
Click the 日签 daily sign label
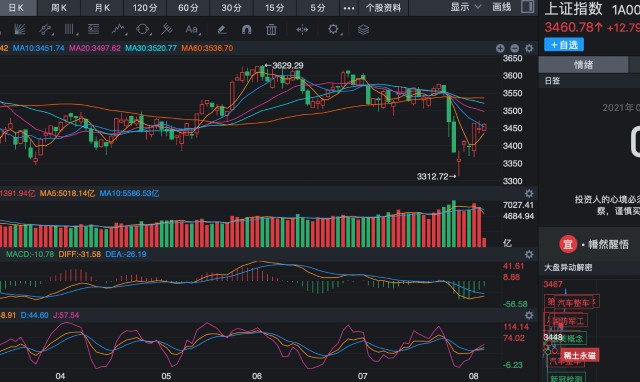point(552,81)
